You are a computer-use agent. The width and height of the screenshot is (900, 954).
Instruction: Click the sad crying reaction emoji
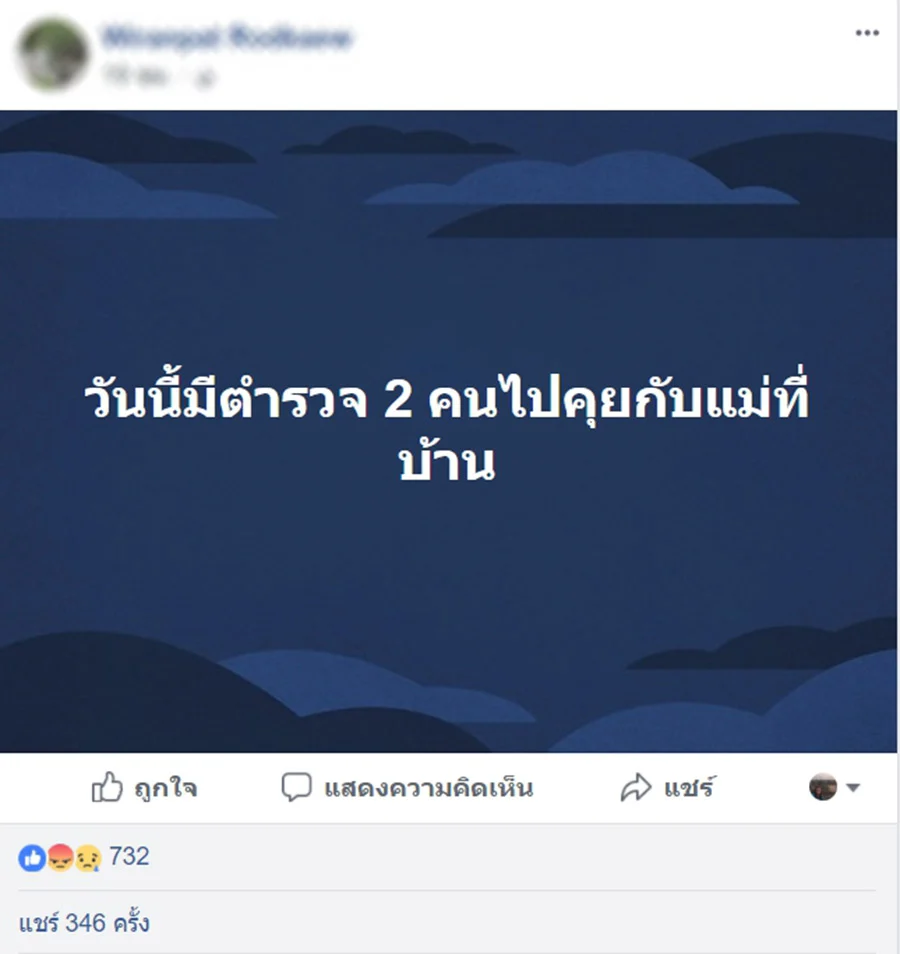(x=87, y=858)
